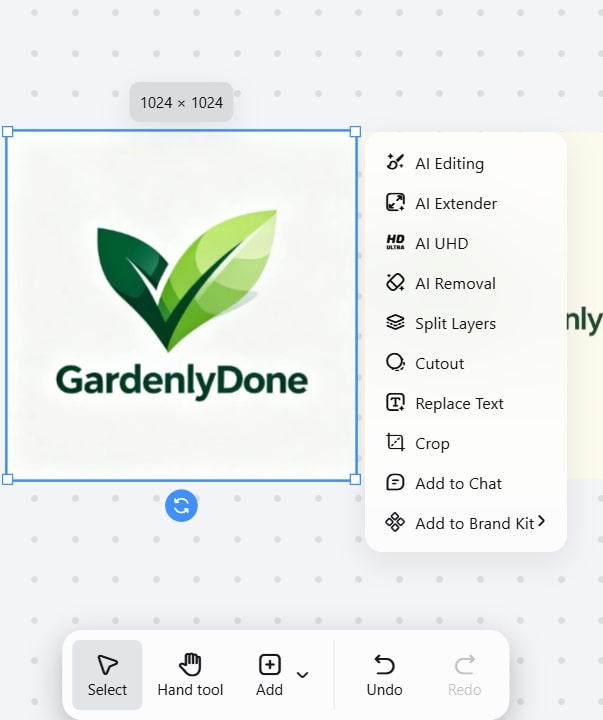This screenshot has width=603, height=720.
Task: Click the AI UHD icon
Action: [395, 243]
